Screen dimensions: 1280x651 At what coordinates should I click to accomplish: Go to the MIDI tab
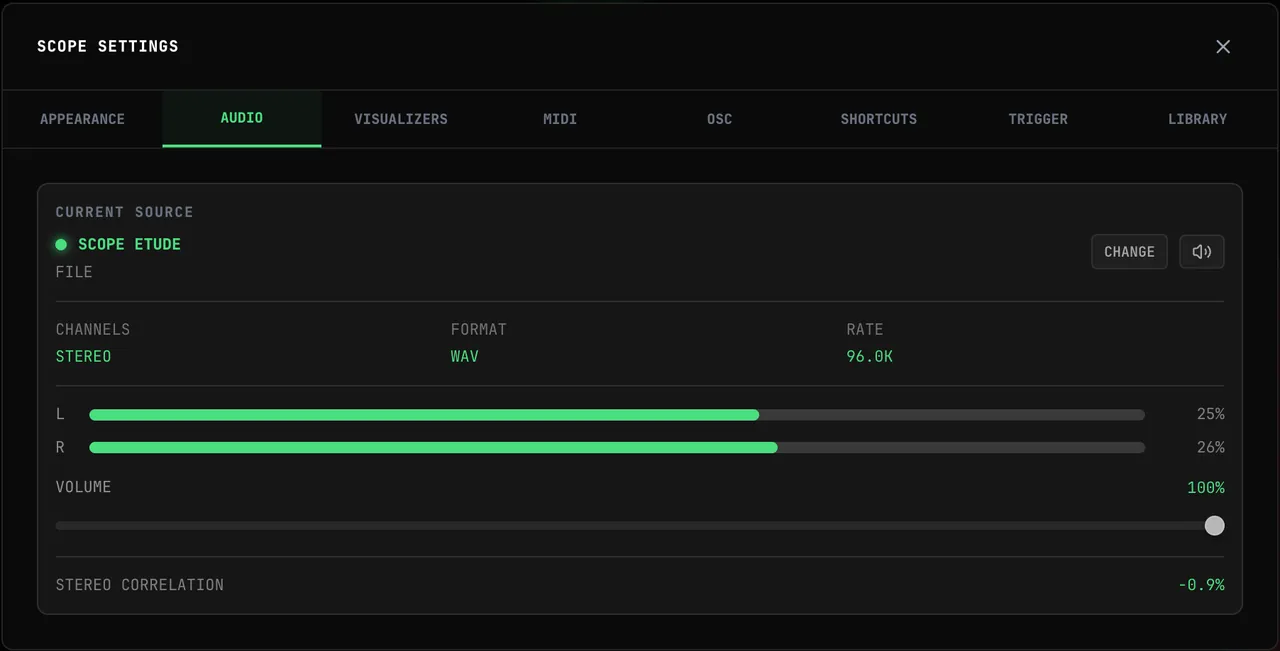point(560,119)
